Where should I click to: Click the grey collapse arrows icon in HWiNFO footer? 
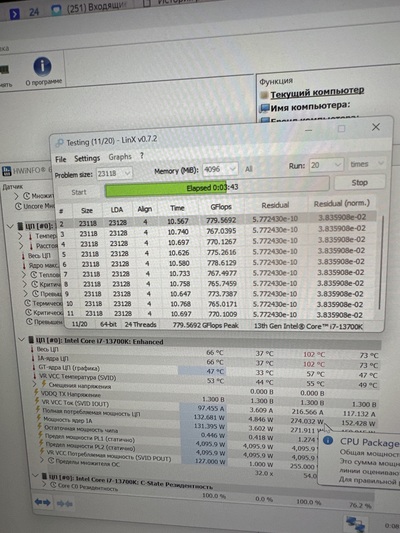65,503
